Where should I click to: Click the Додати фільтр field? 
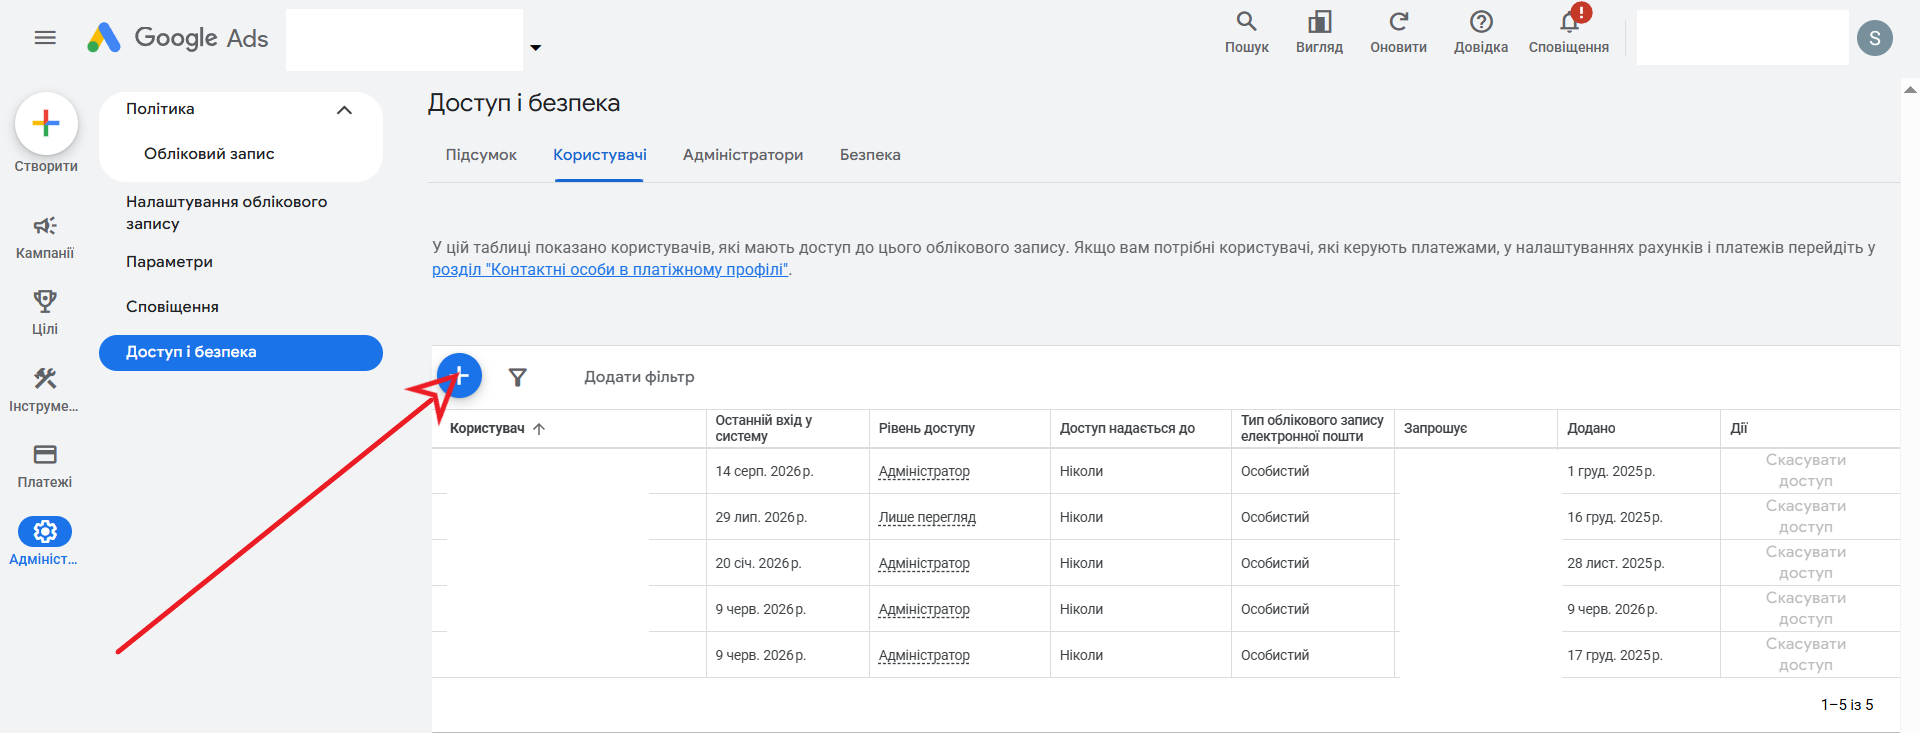639,377
